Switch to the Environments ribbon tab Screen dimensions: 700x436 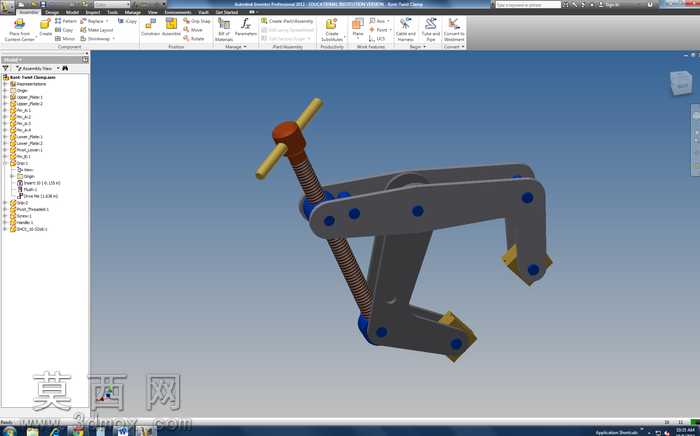178,12
